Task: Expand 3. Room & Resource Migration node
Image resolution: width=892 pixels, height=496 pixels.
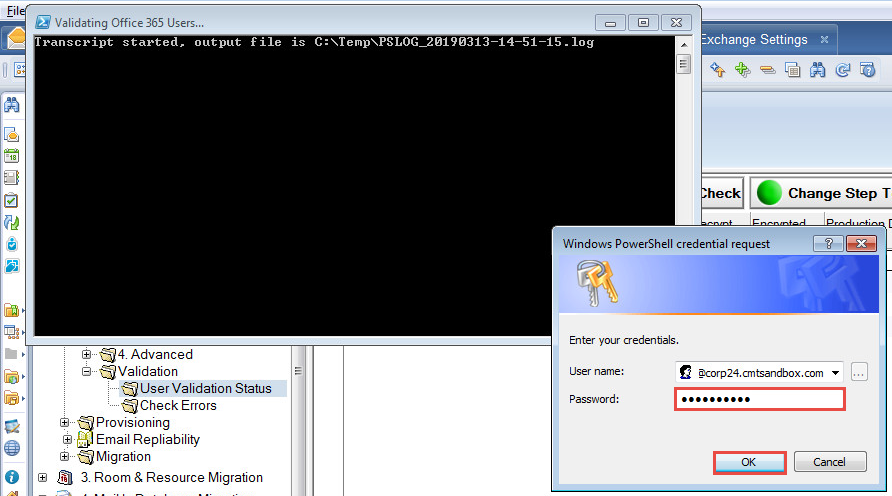Action: tap(43, 477)
